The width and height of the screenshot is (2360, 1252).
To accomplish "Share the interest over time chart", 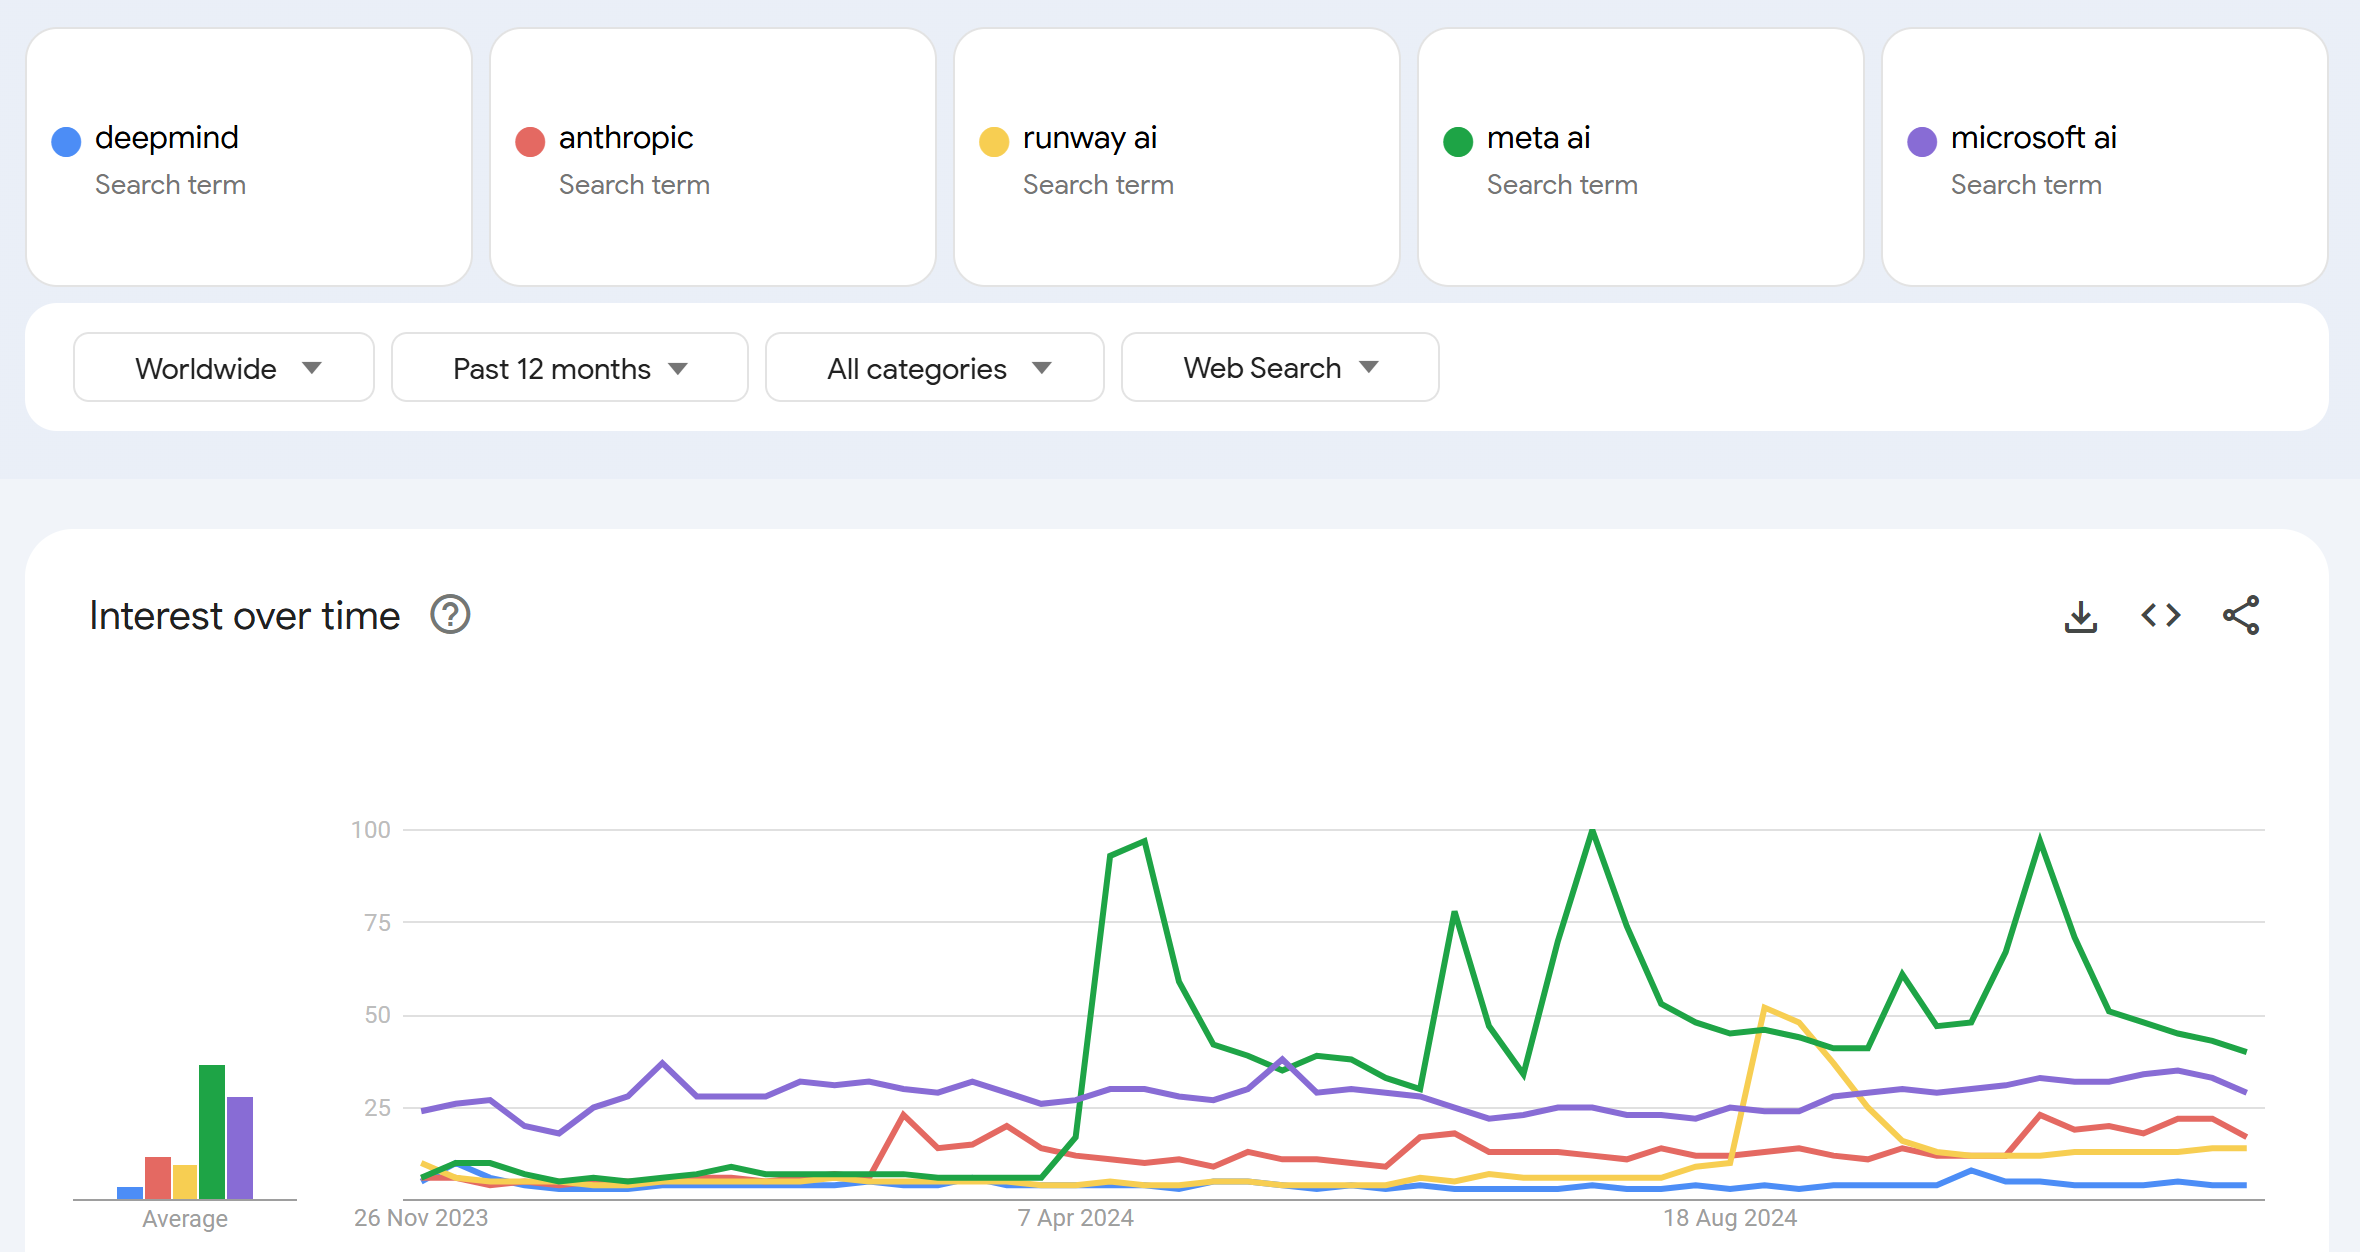I will [x=2241, y=616].
